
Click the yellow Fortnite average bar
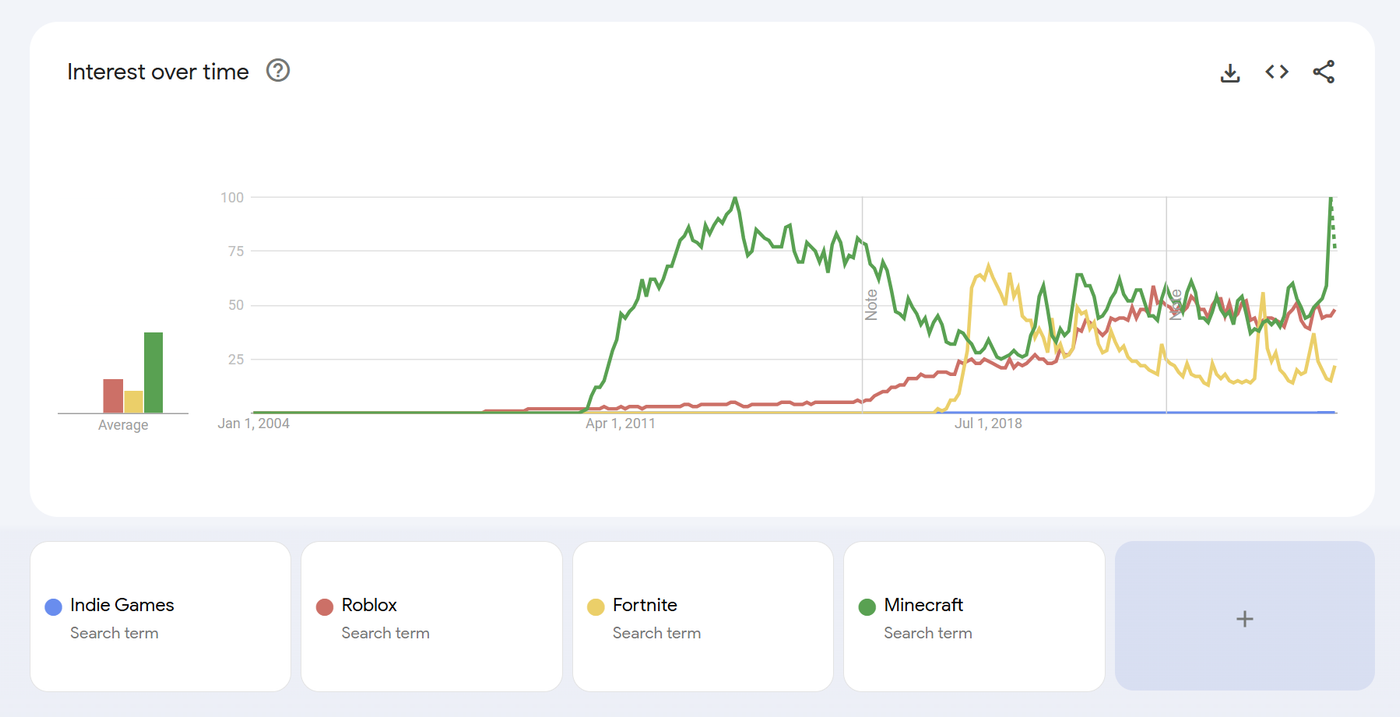pyautogui.click(x=133, y=402)
